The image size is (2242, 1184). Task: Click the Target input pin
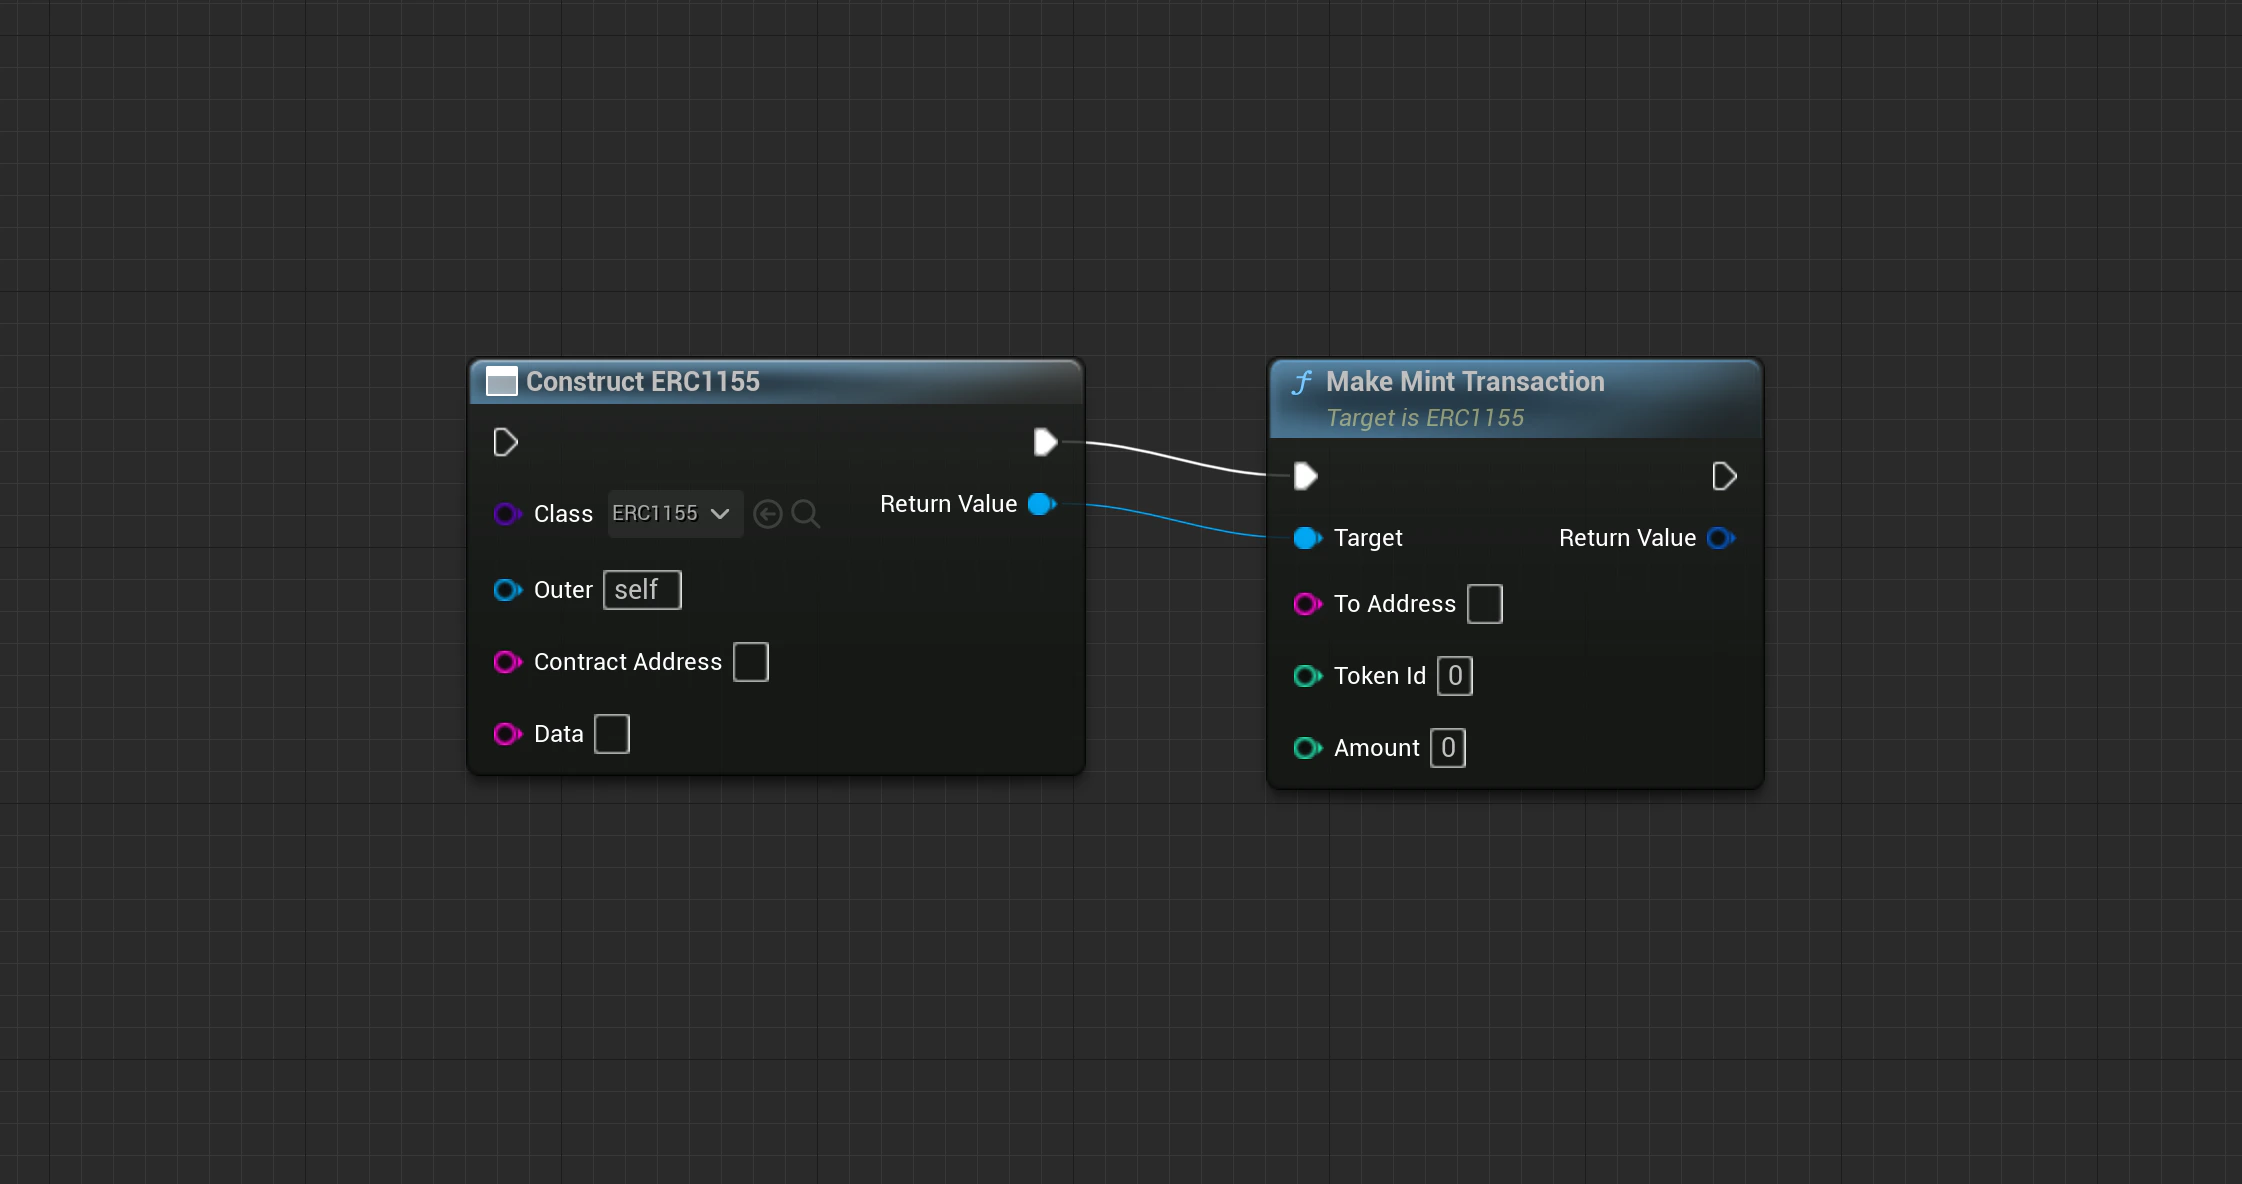[1307, 538]
